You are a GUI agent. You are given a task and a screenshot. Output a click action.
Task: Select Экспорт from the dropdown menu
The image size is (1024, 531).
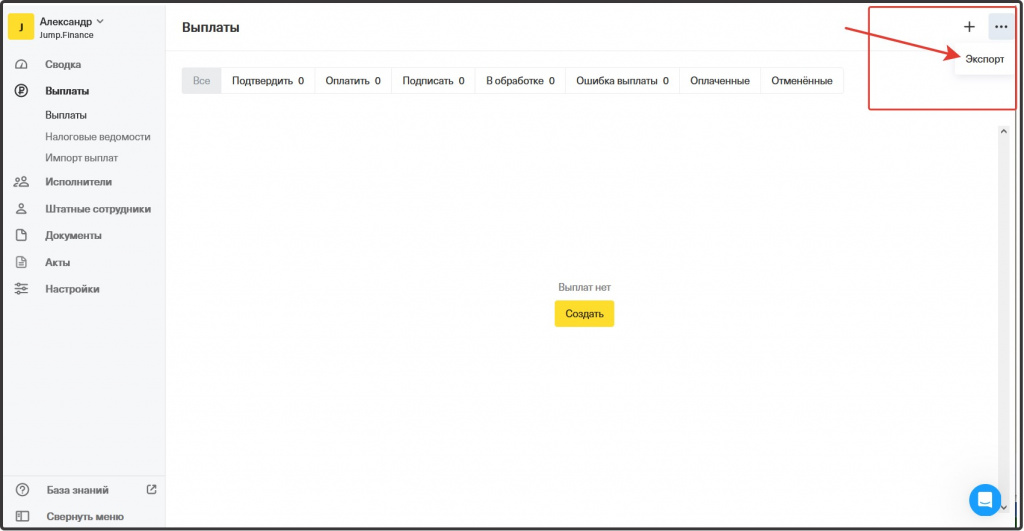pyautogui.click(x=984, y=59)
